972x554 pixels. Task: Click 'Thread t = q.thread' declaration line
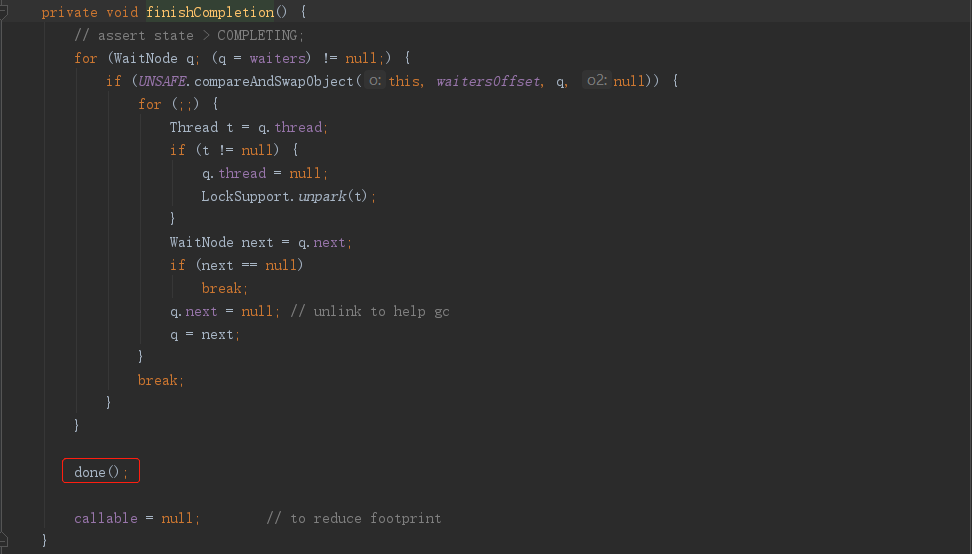(249, 127)
